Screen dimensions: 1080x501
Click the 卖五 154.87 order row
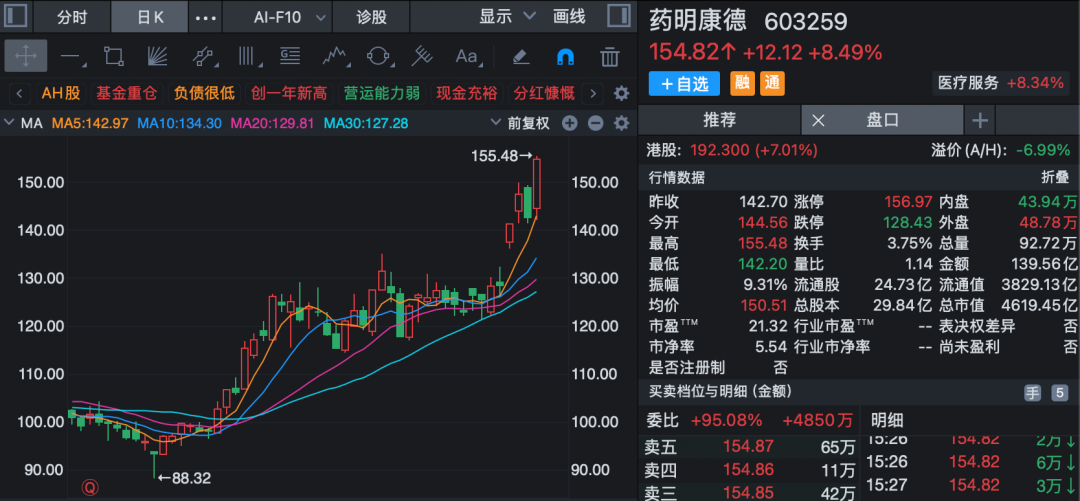[749, 447]
